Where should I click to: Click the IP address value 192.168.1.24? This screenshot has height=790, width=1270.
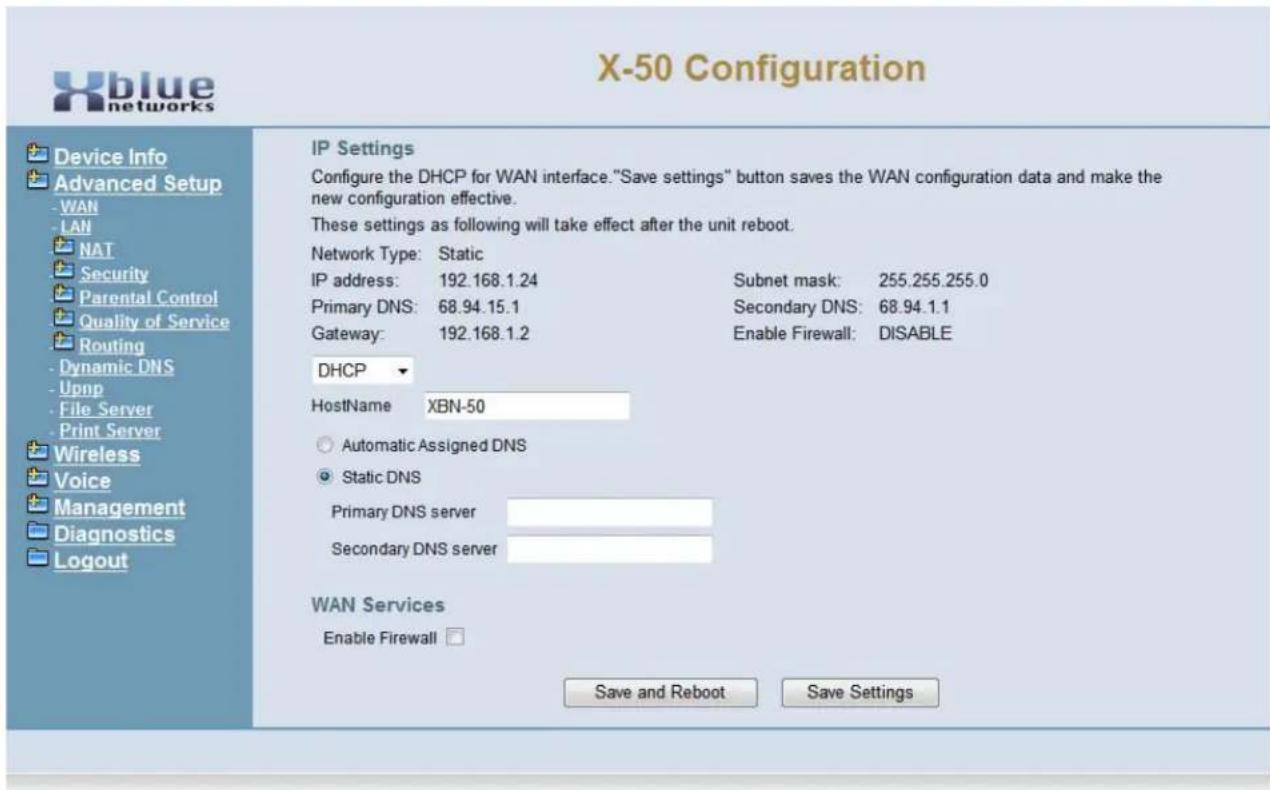(x=489, y=281)
